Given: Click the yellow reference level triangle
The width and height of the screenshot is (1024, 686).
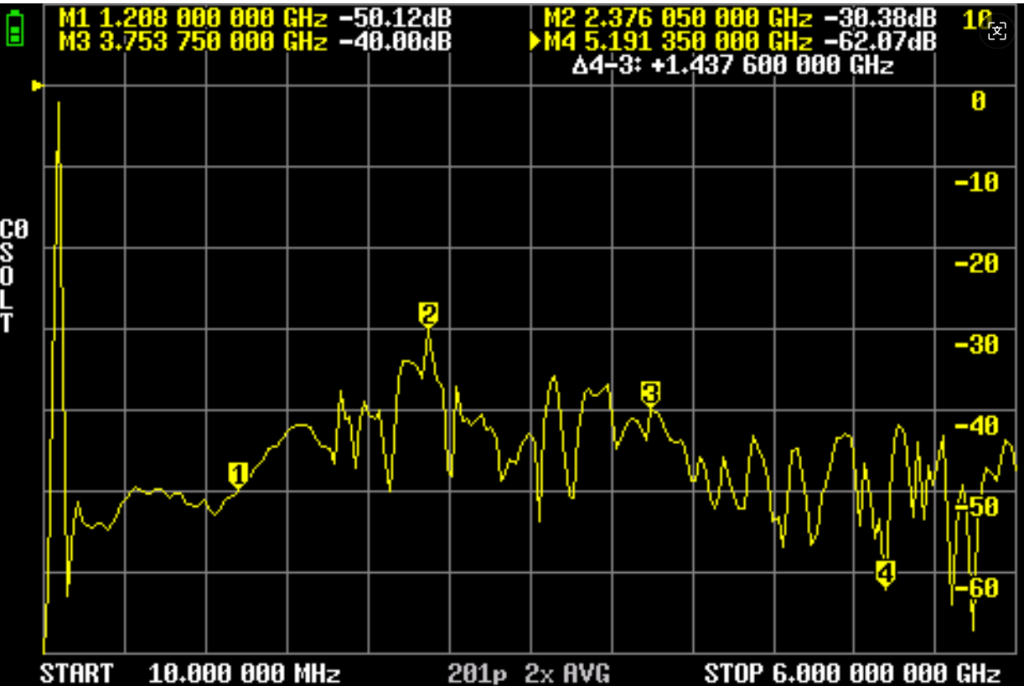Looking at the screenshot, I should (x=38, y=87).
